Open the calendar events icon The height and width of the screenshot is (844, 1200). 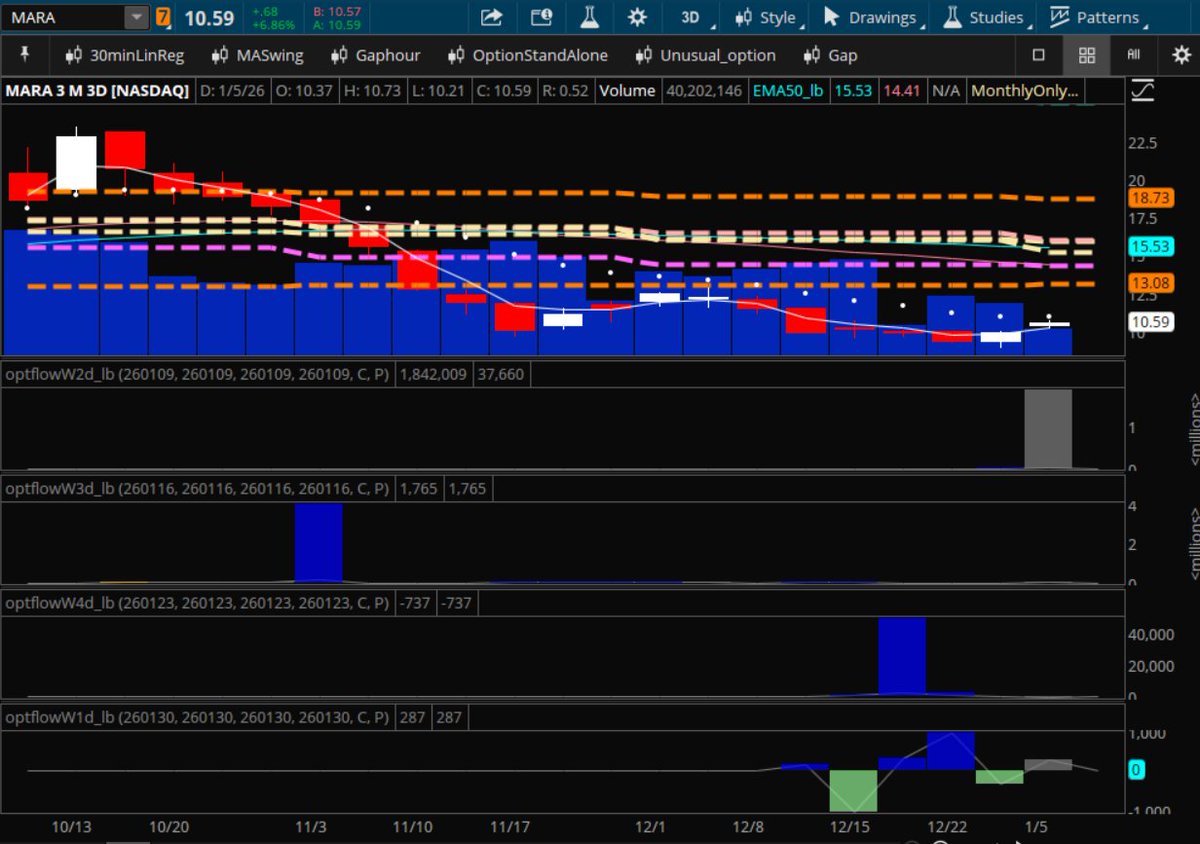point(541,17)
